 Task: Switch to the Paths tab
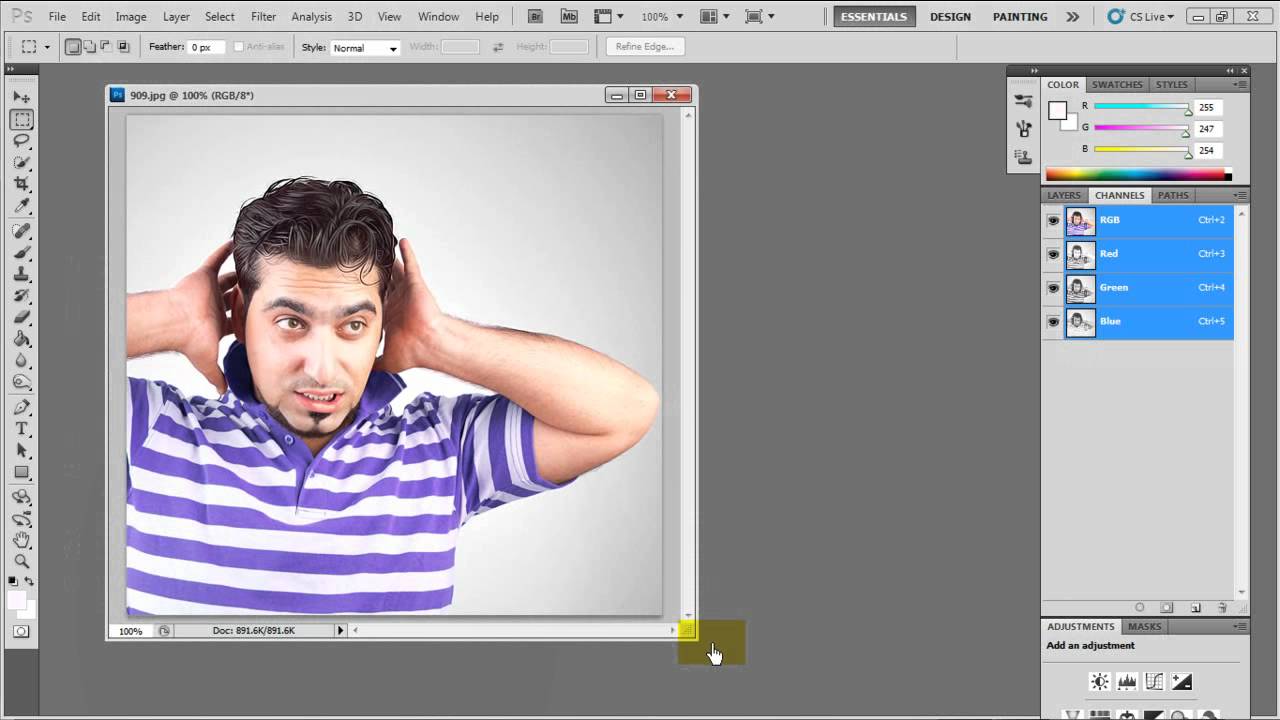point(1173,196)
